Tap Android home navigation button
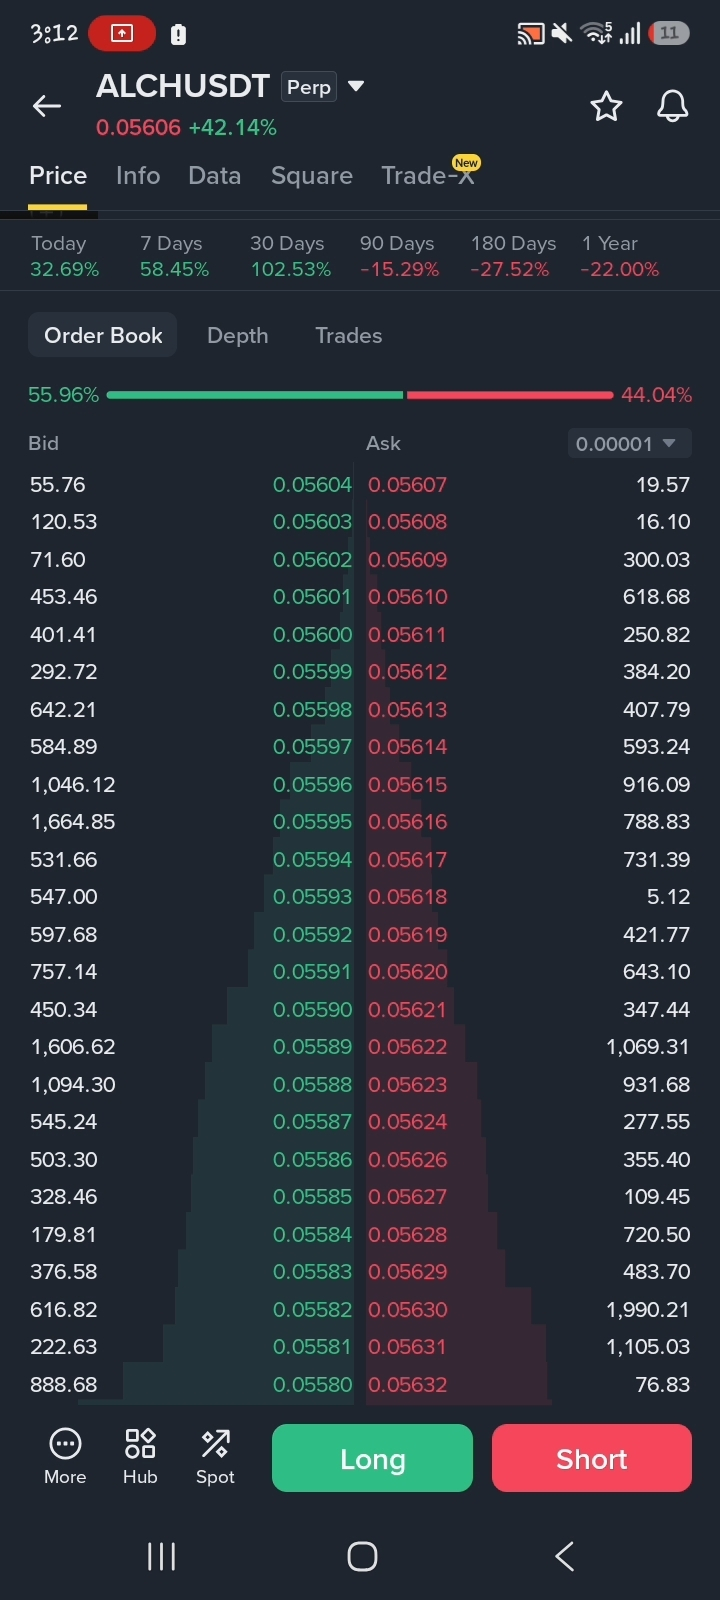 click(362, 1556)
